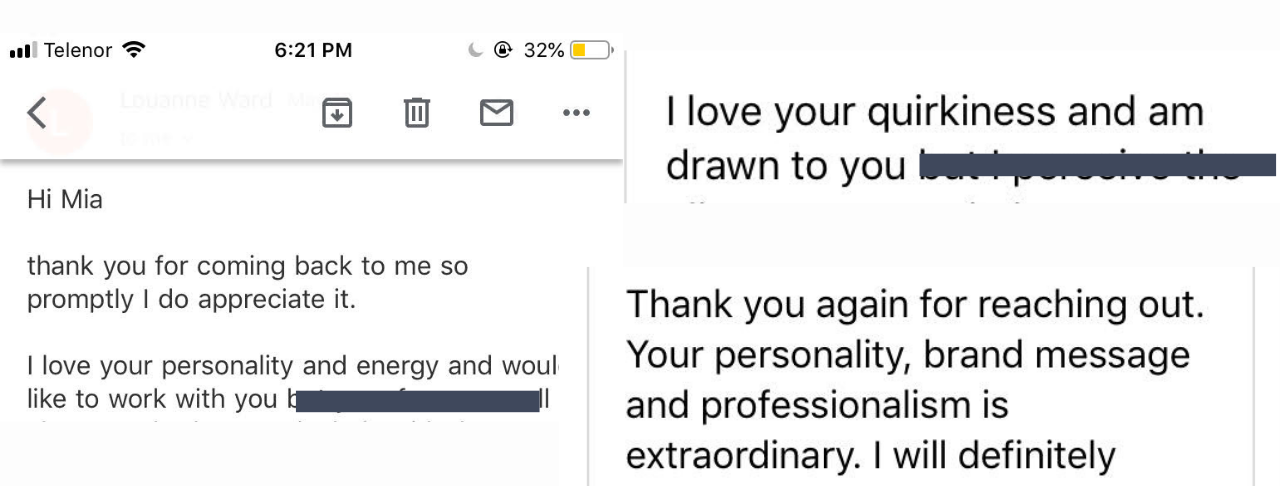Image resolution: width=1280 pixels, height=486 pixels.
Task: Tap the Wi-Fi icon in status bar
Action: point(133,50)
